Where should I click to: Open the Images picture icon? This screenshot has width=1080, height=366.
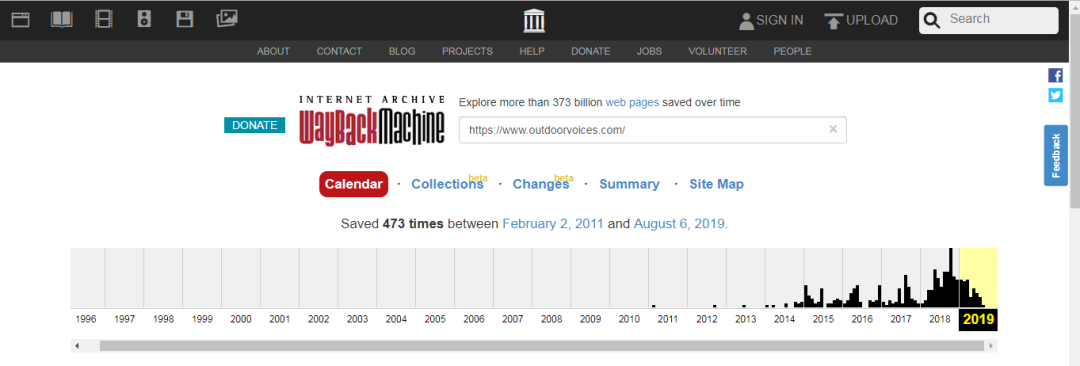[227, 19]
